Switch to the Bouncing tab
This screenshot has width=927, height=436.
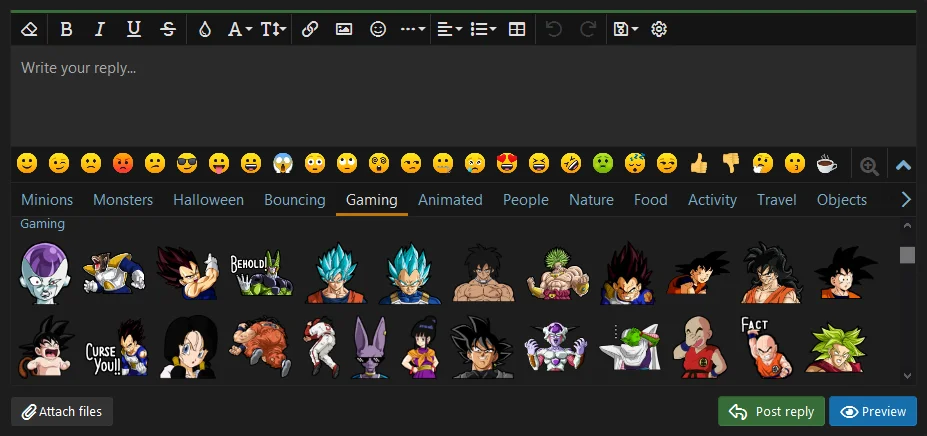294,200
